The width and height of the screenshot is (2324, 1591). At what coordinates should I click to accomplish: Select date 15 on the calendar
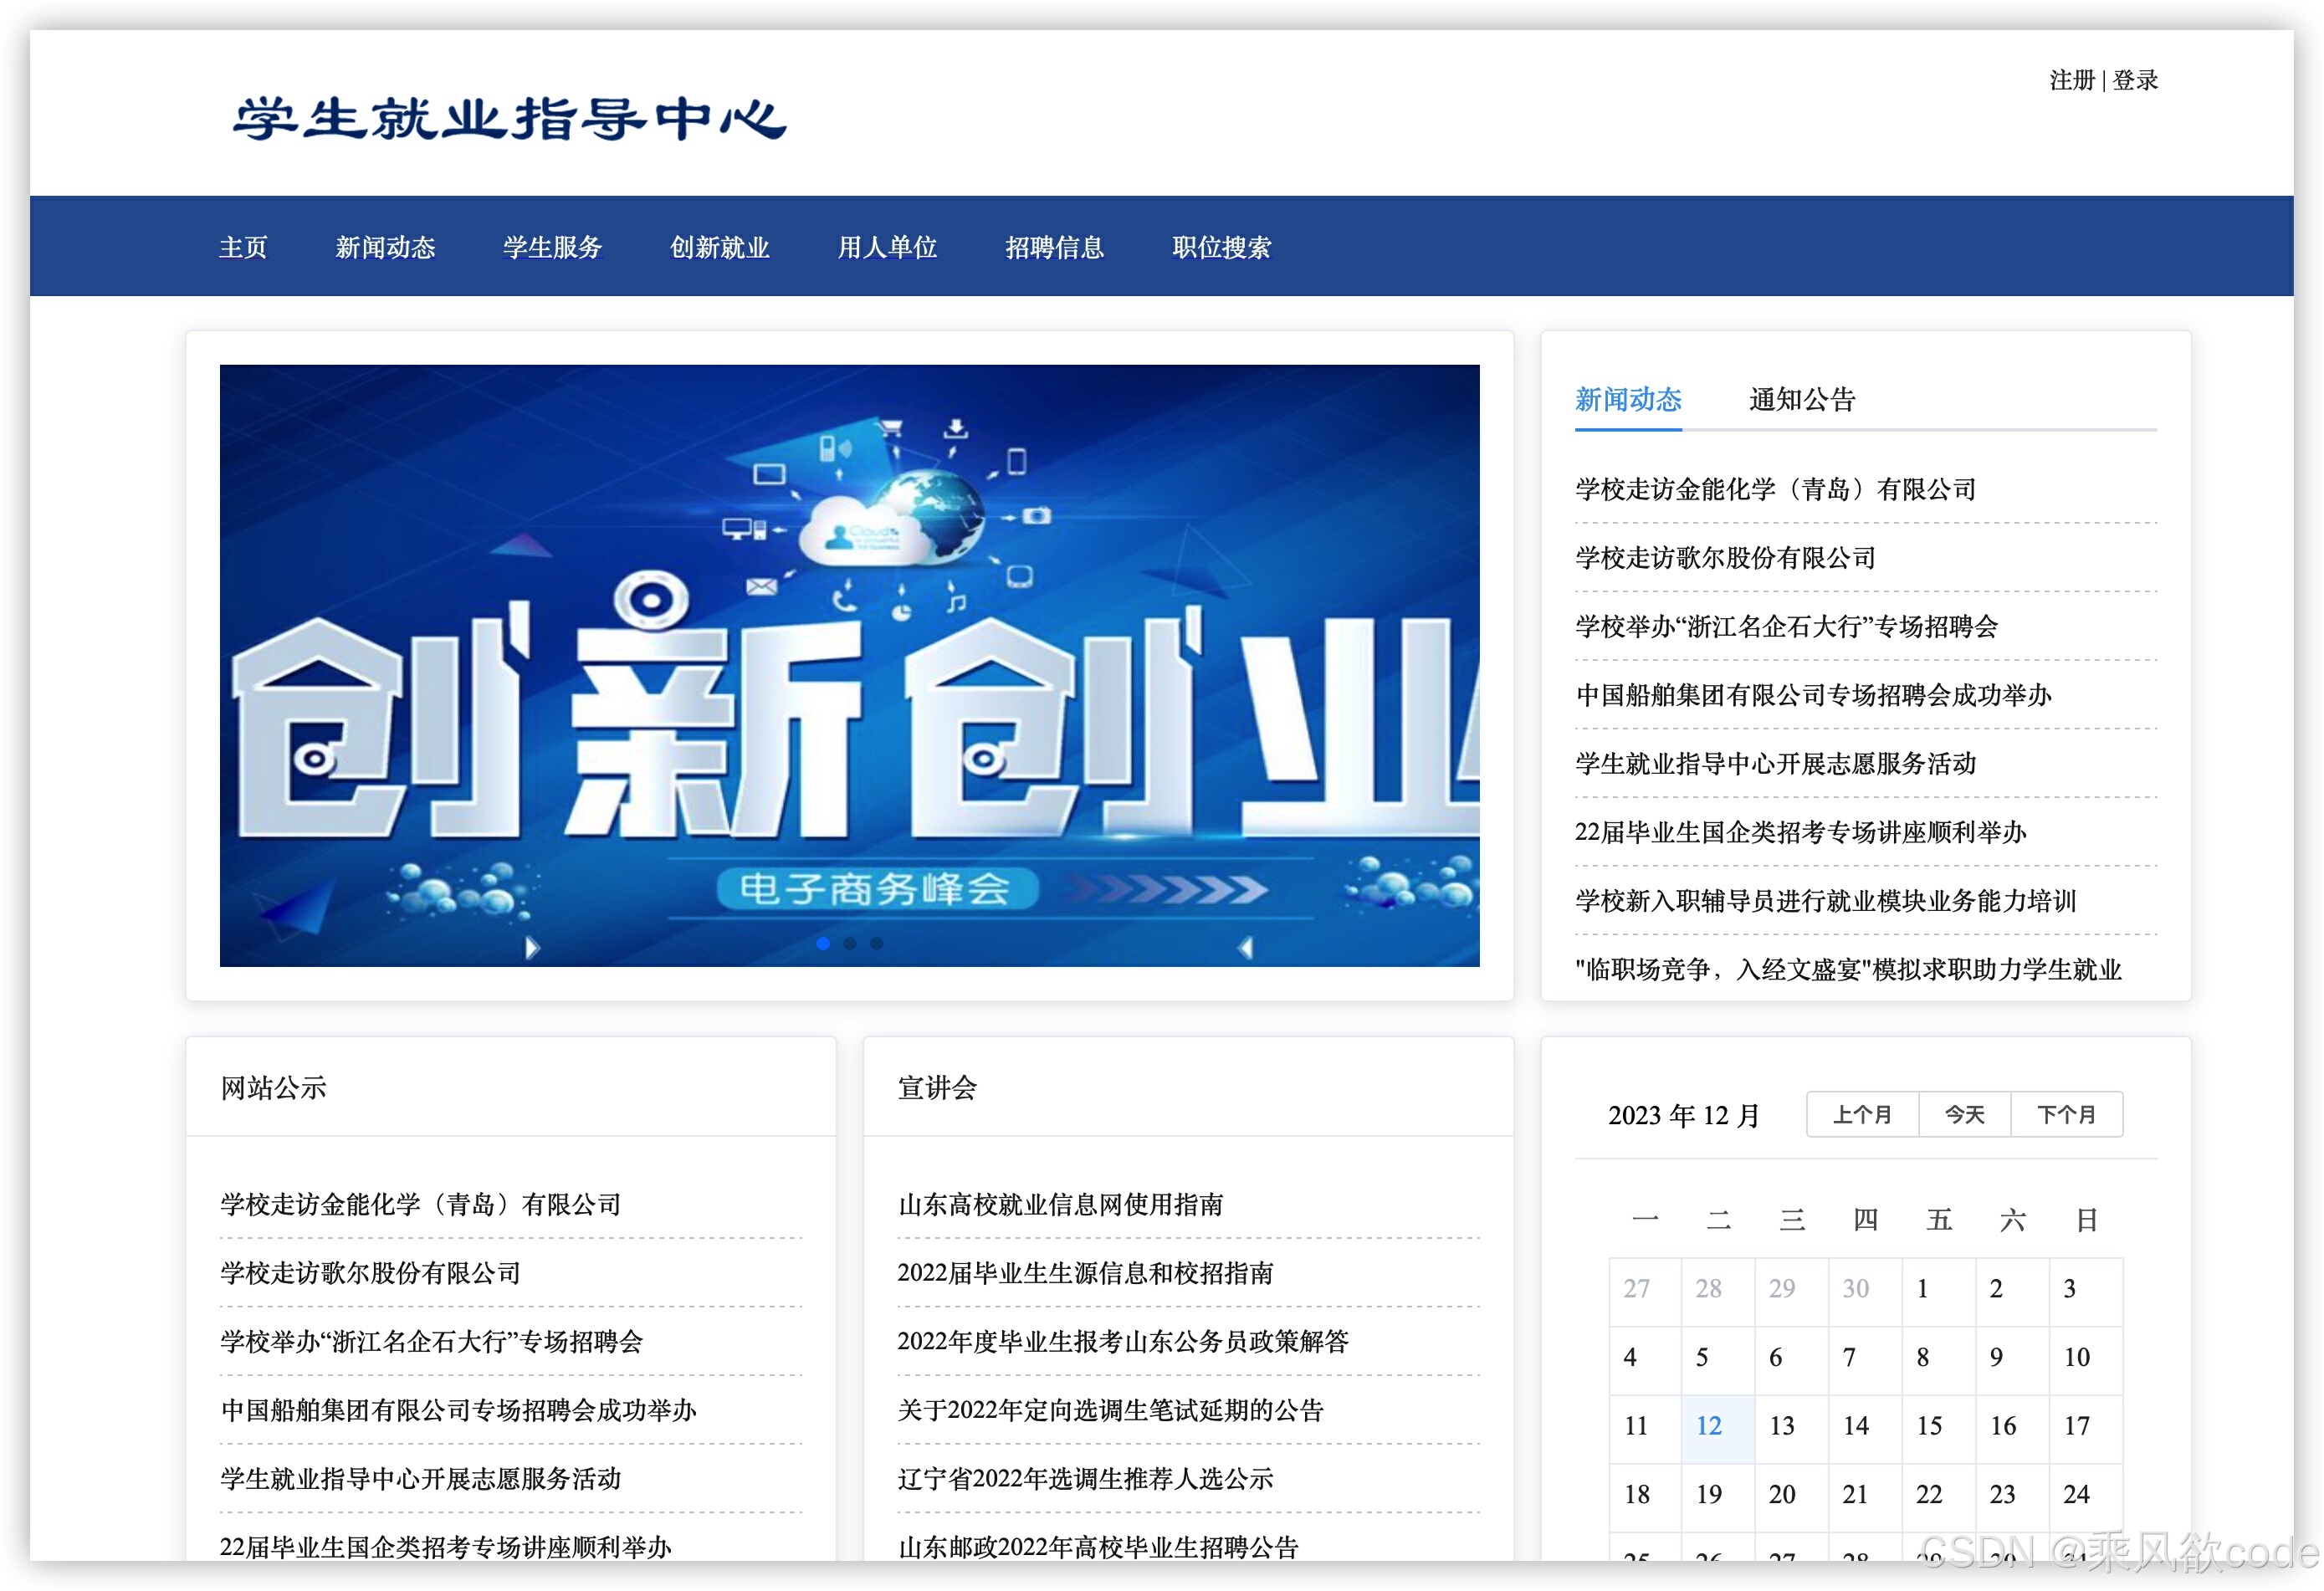coord(1929,1425)
